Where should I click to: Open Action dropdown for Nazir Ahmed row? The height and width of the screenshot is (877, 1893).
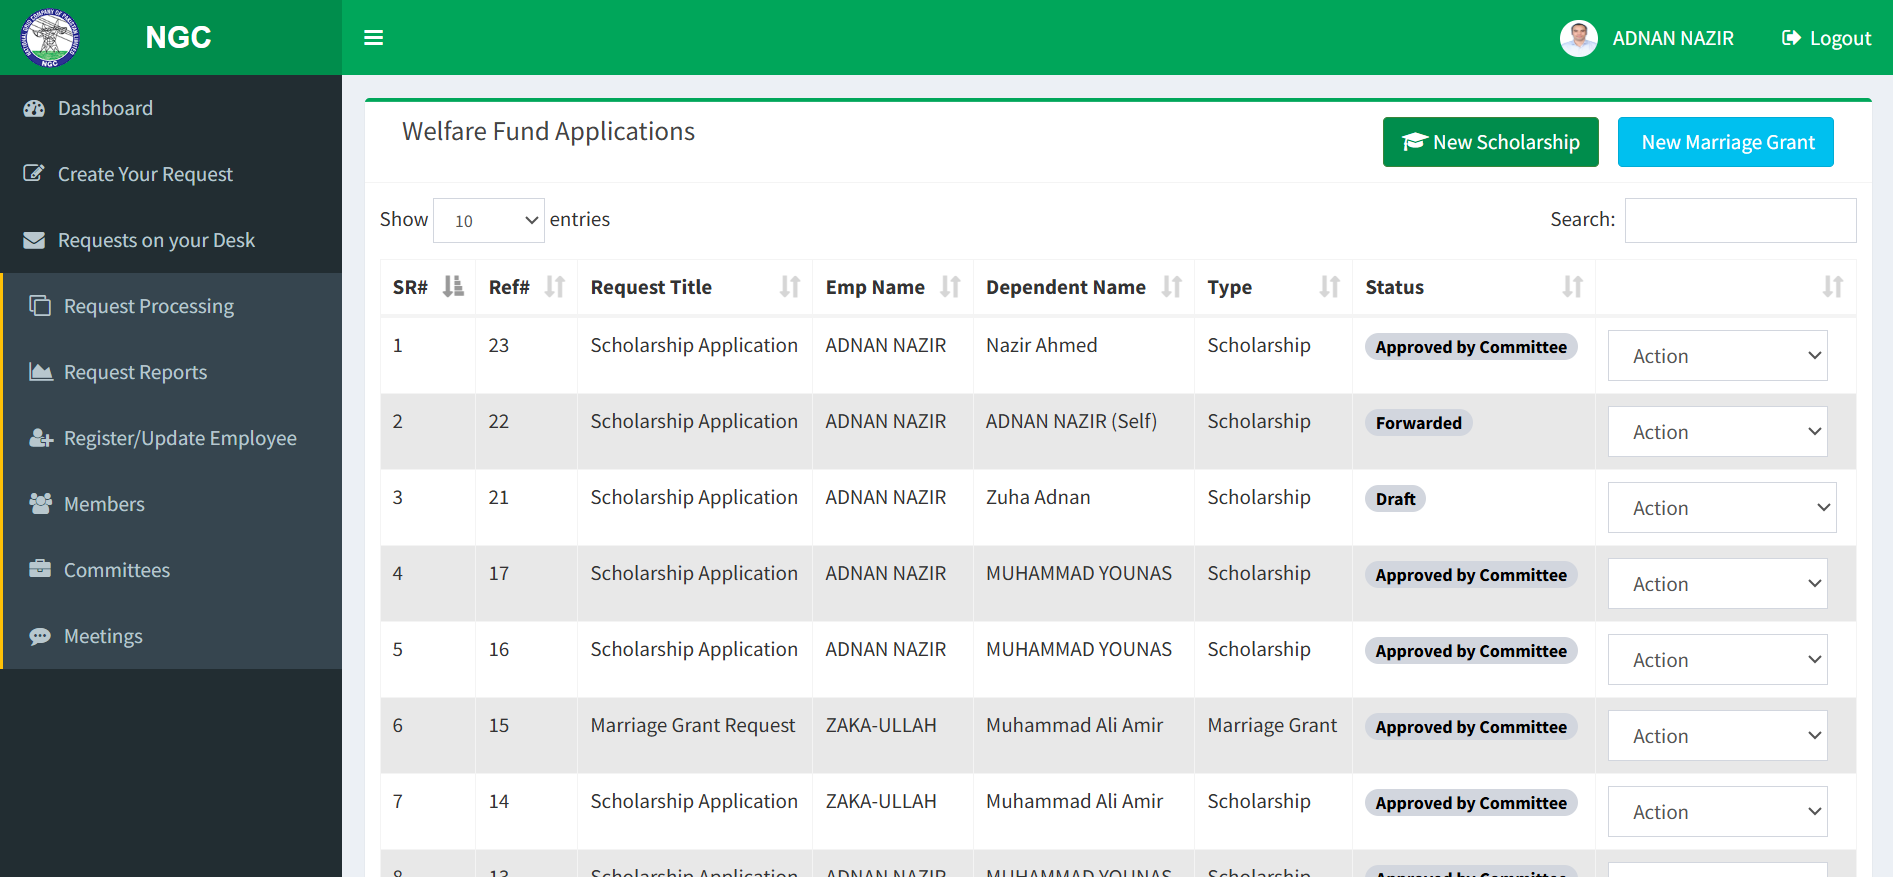pyautogui.click(x=1717, y=356)
